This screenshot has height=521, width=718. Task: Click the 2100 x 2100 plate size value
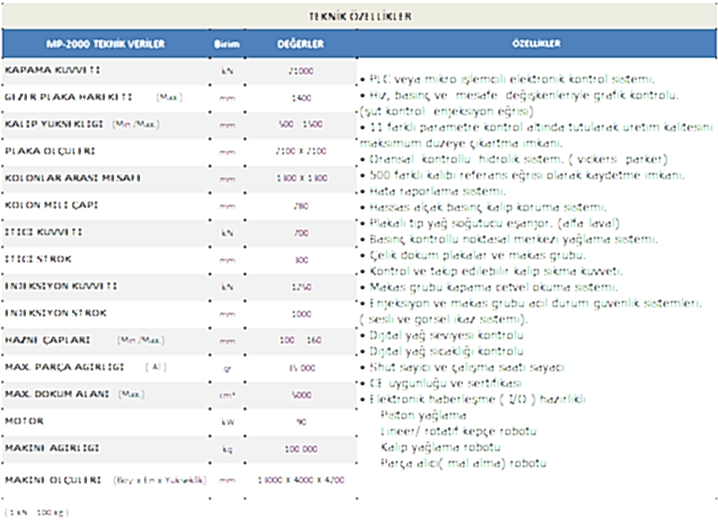pos(300,151)
